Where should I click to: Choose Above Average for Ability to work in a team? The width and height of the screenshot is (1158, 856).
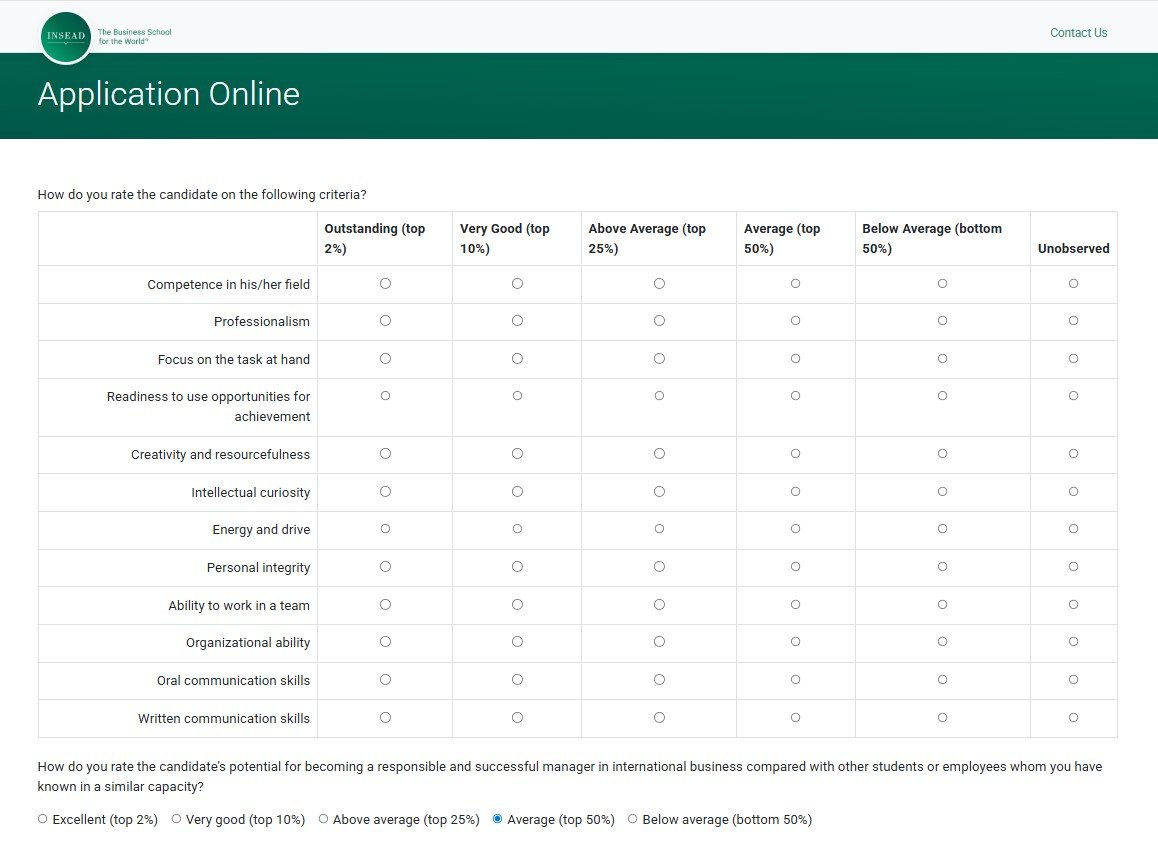[659, 605]
